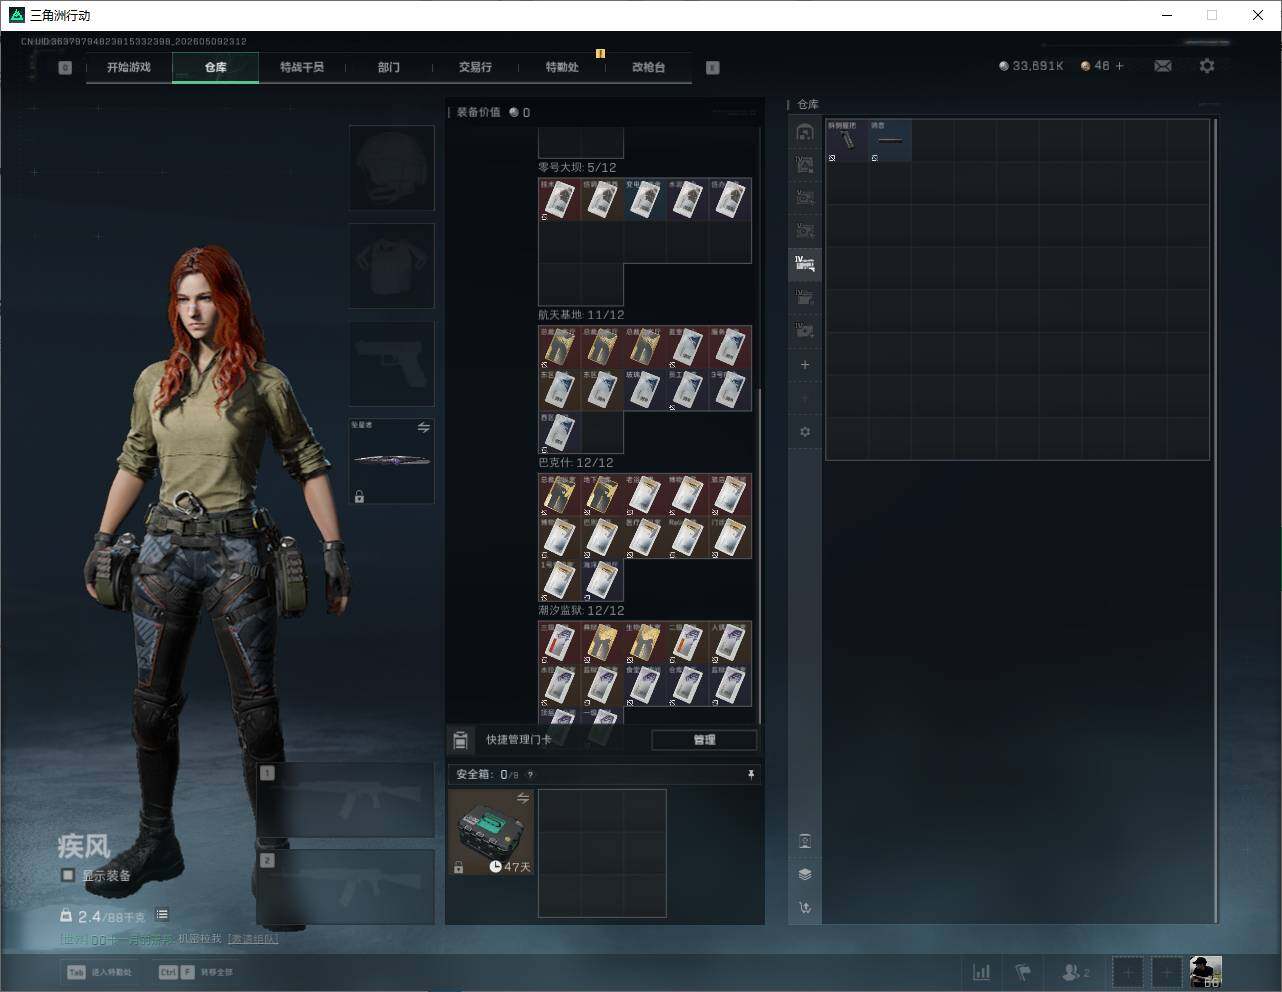The width and height of the screenshot is (1282, 992).
Task: Select the equipped melee knife item
Action: click(x=392, y=461)
